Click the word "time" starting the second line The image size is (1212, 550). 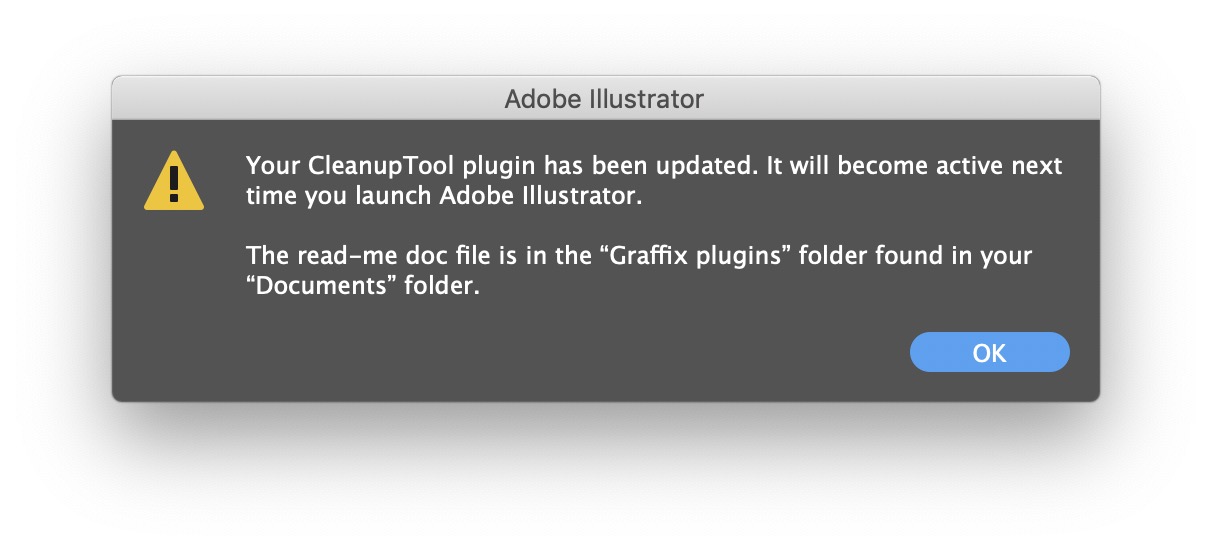269,196
